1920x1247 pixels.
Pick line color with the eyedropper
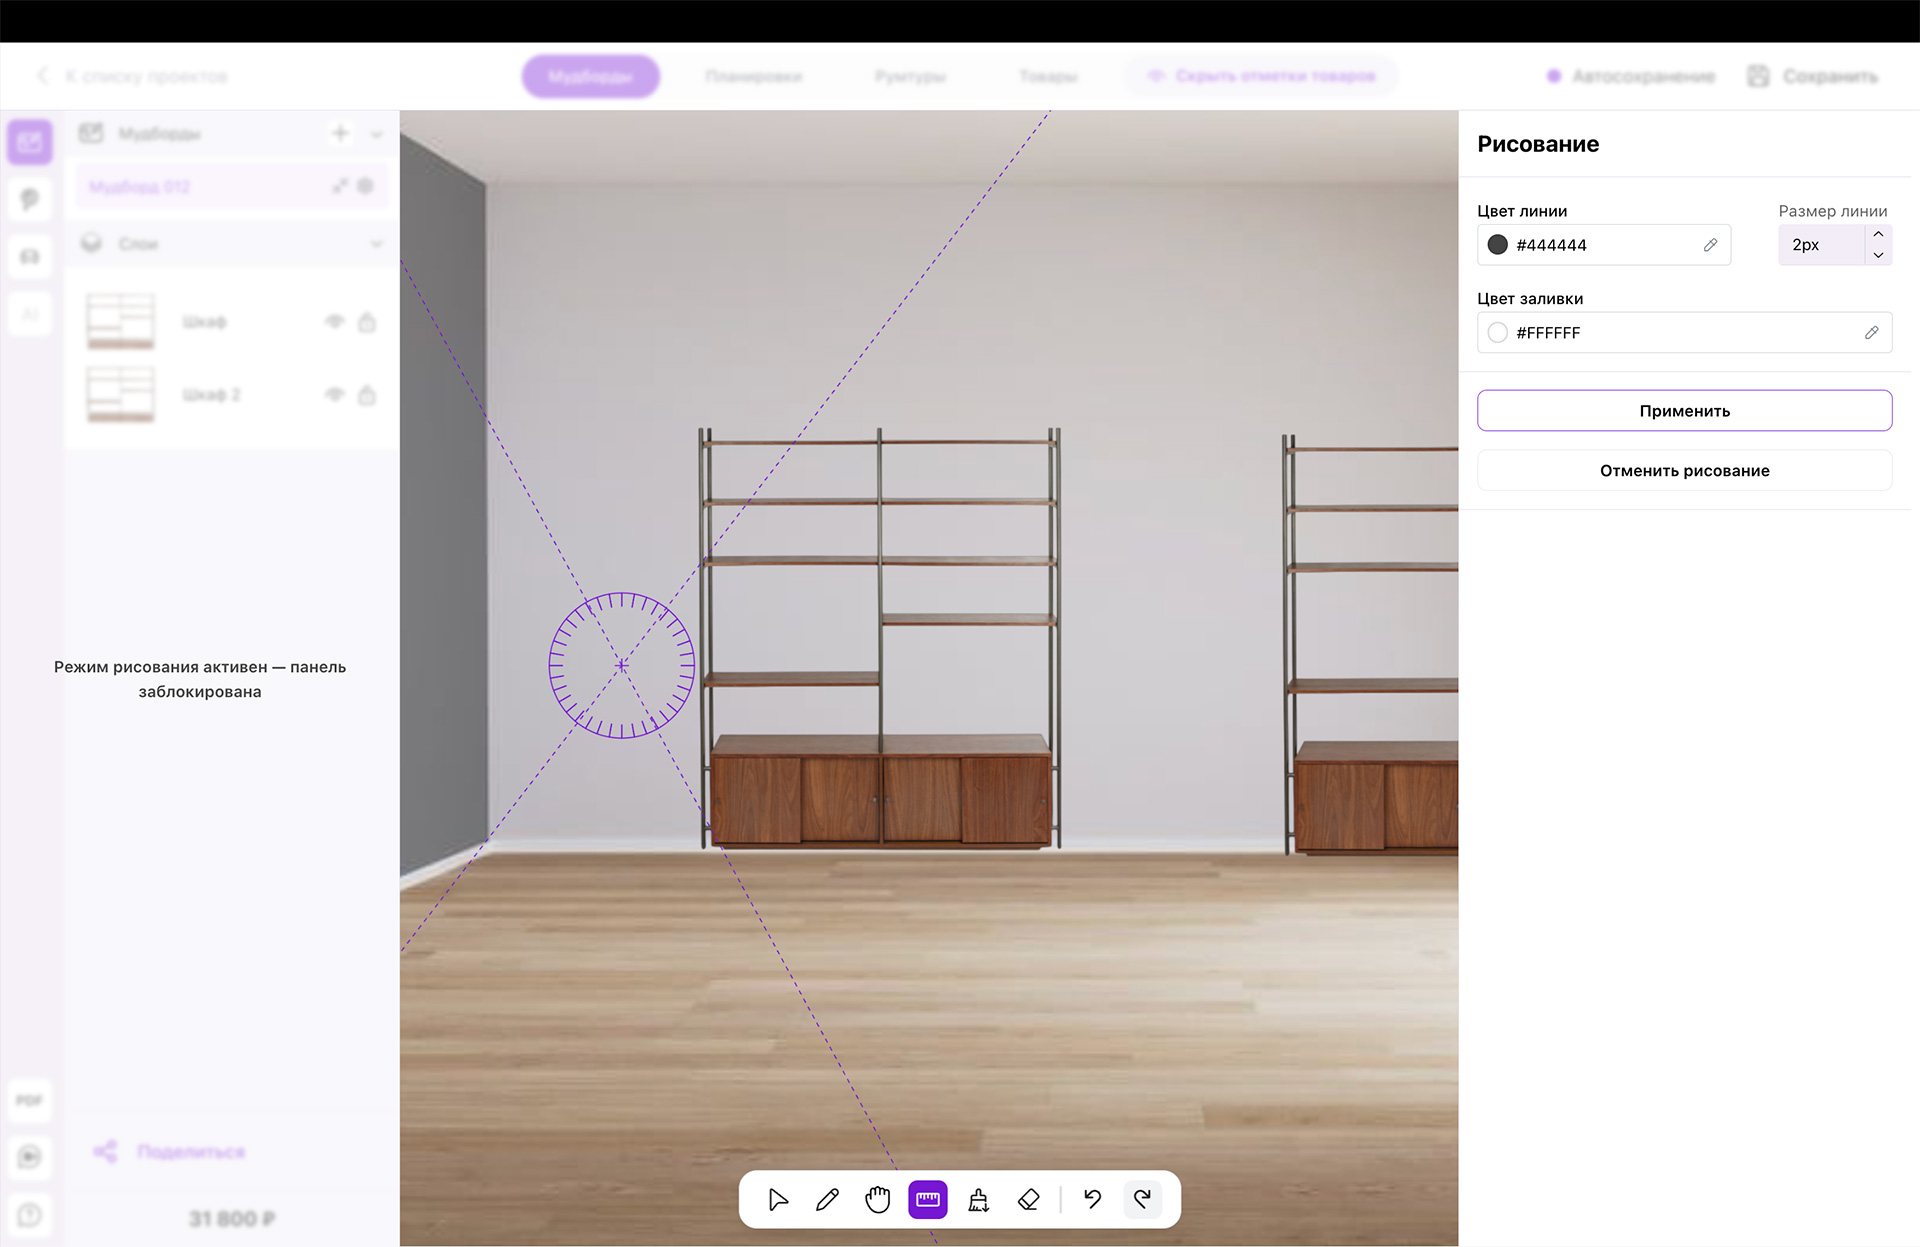point(1710,245)
